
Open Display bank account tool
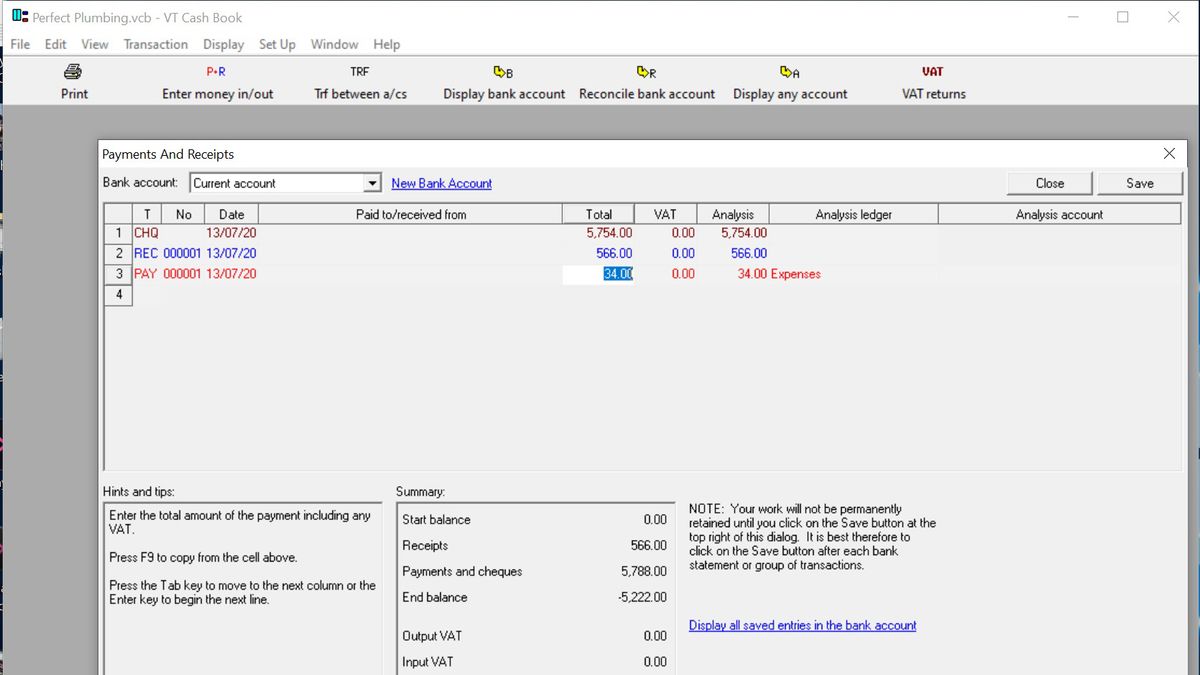[x=504, y=82]
